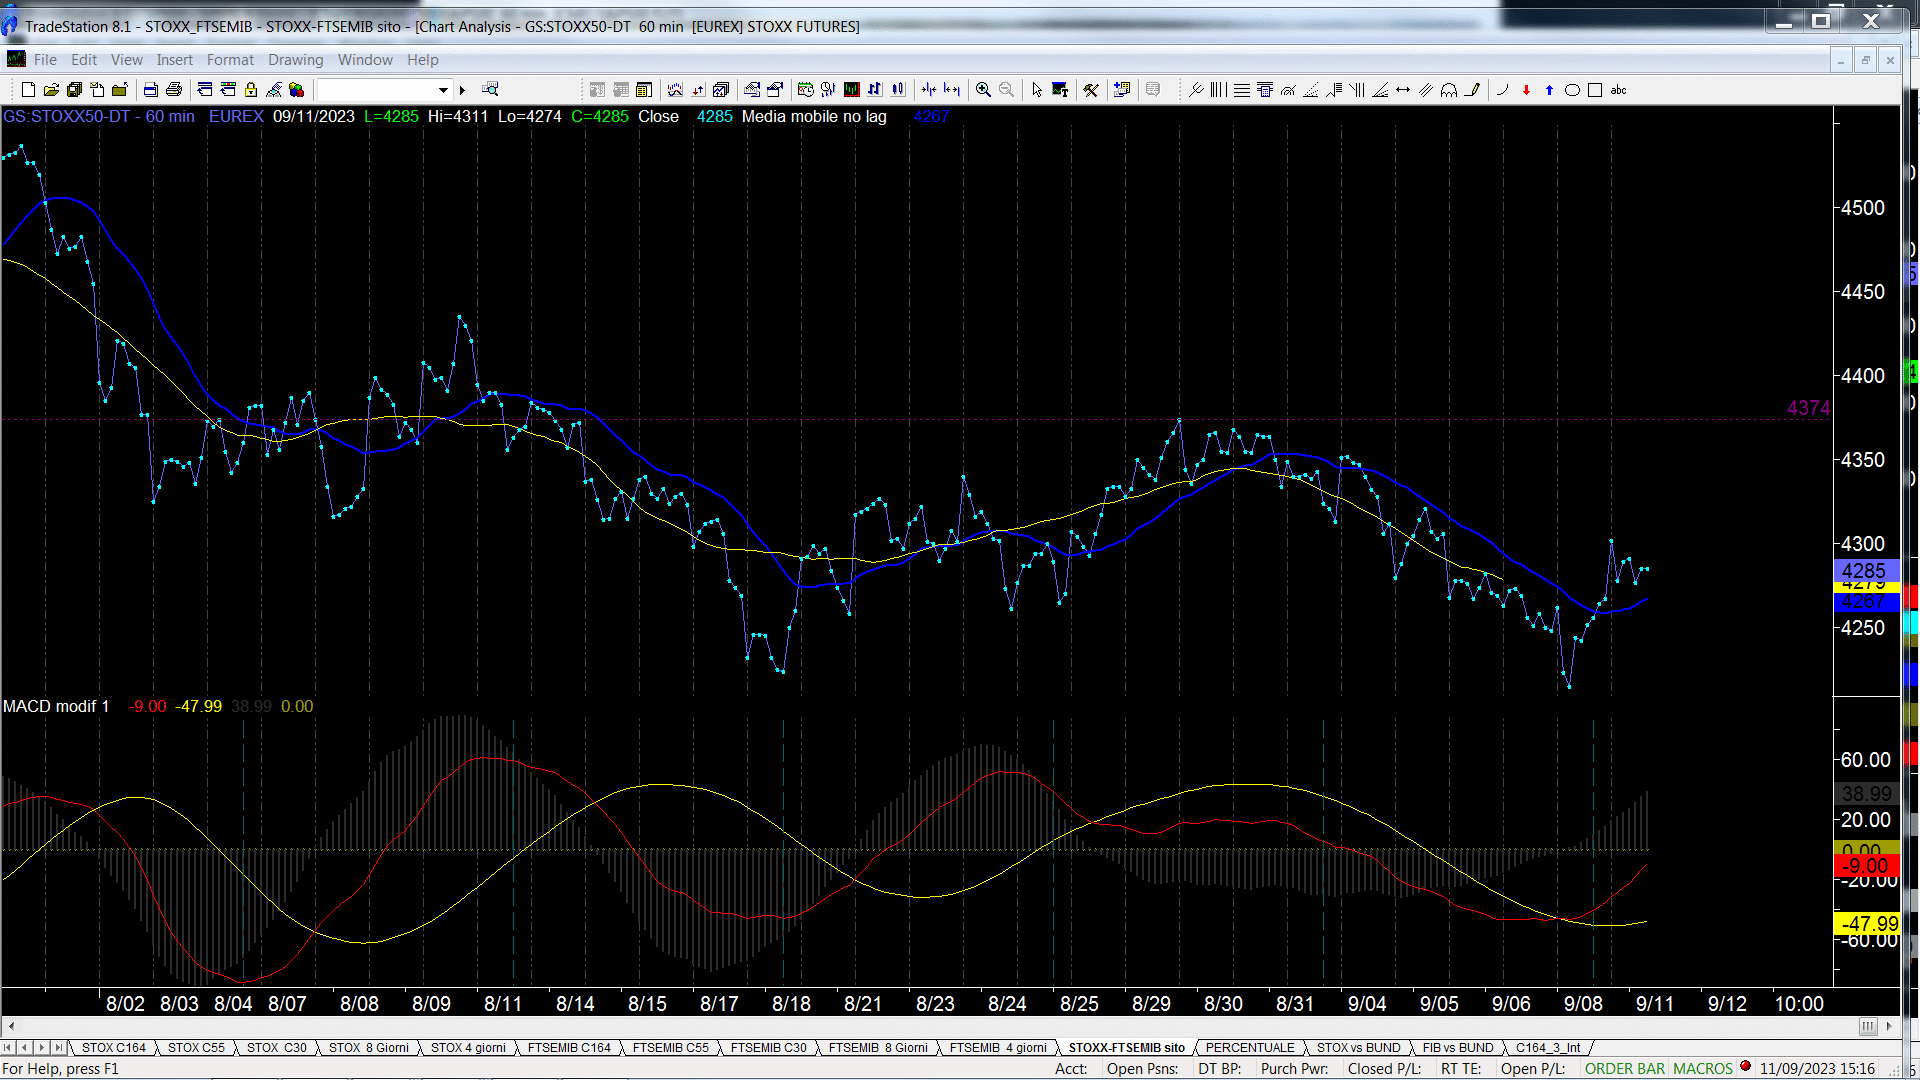Select the pointer arrow tool
Screen dimensions: 1920x1080
(1037, 90)
